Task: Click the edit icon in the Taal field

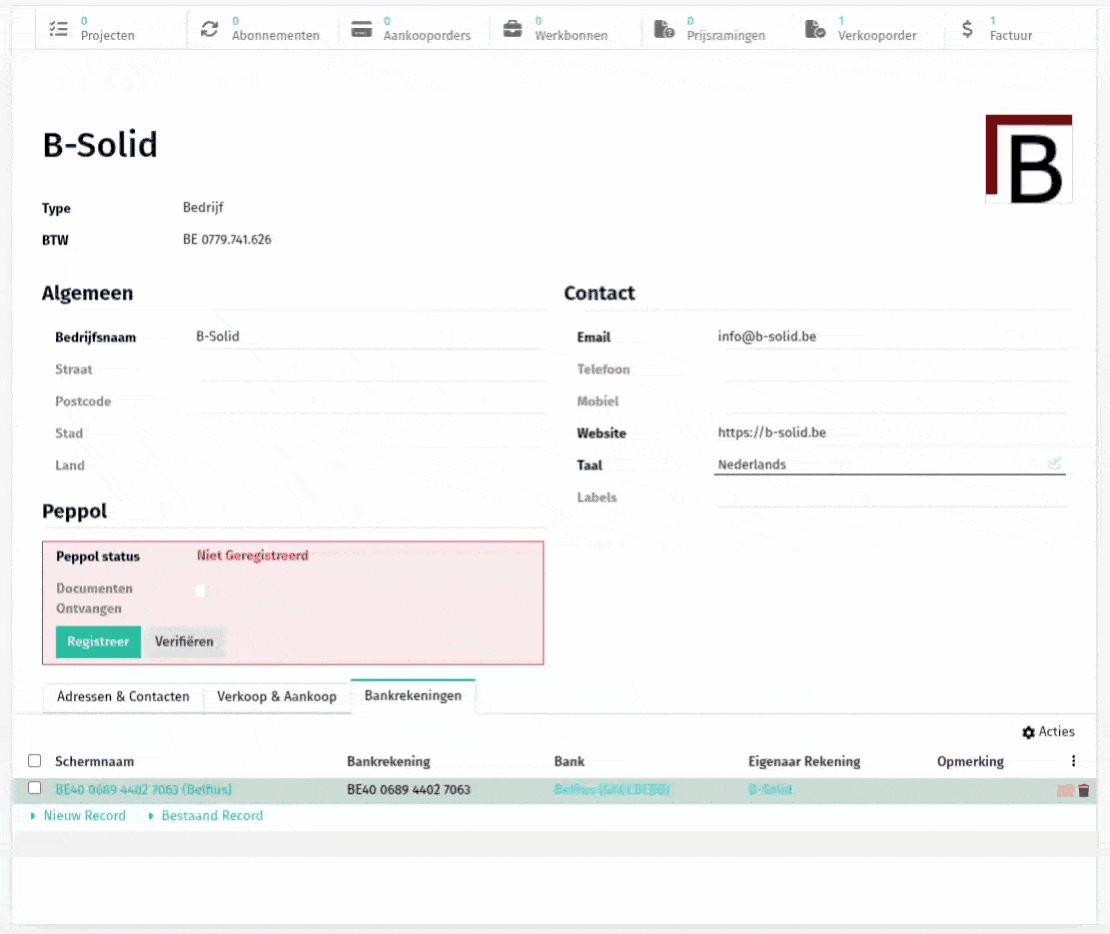Action: [x=1054, y=464]
